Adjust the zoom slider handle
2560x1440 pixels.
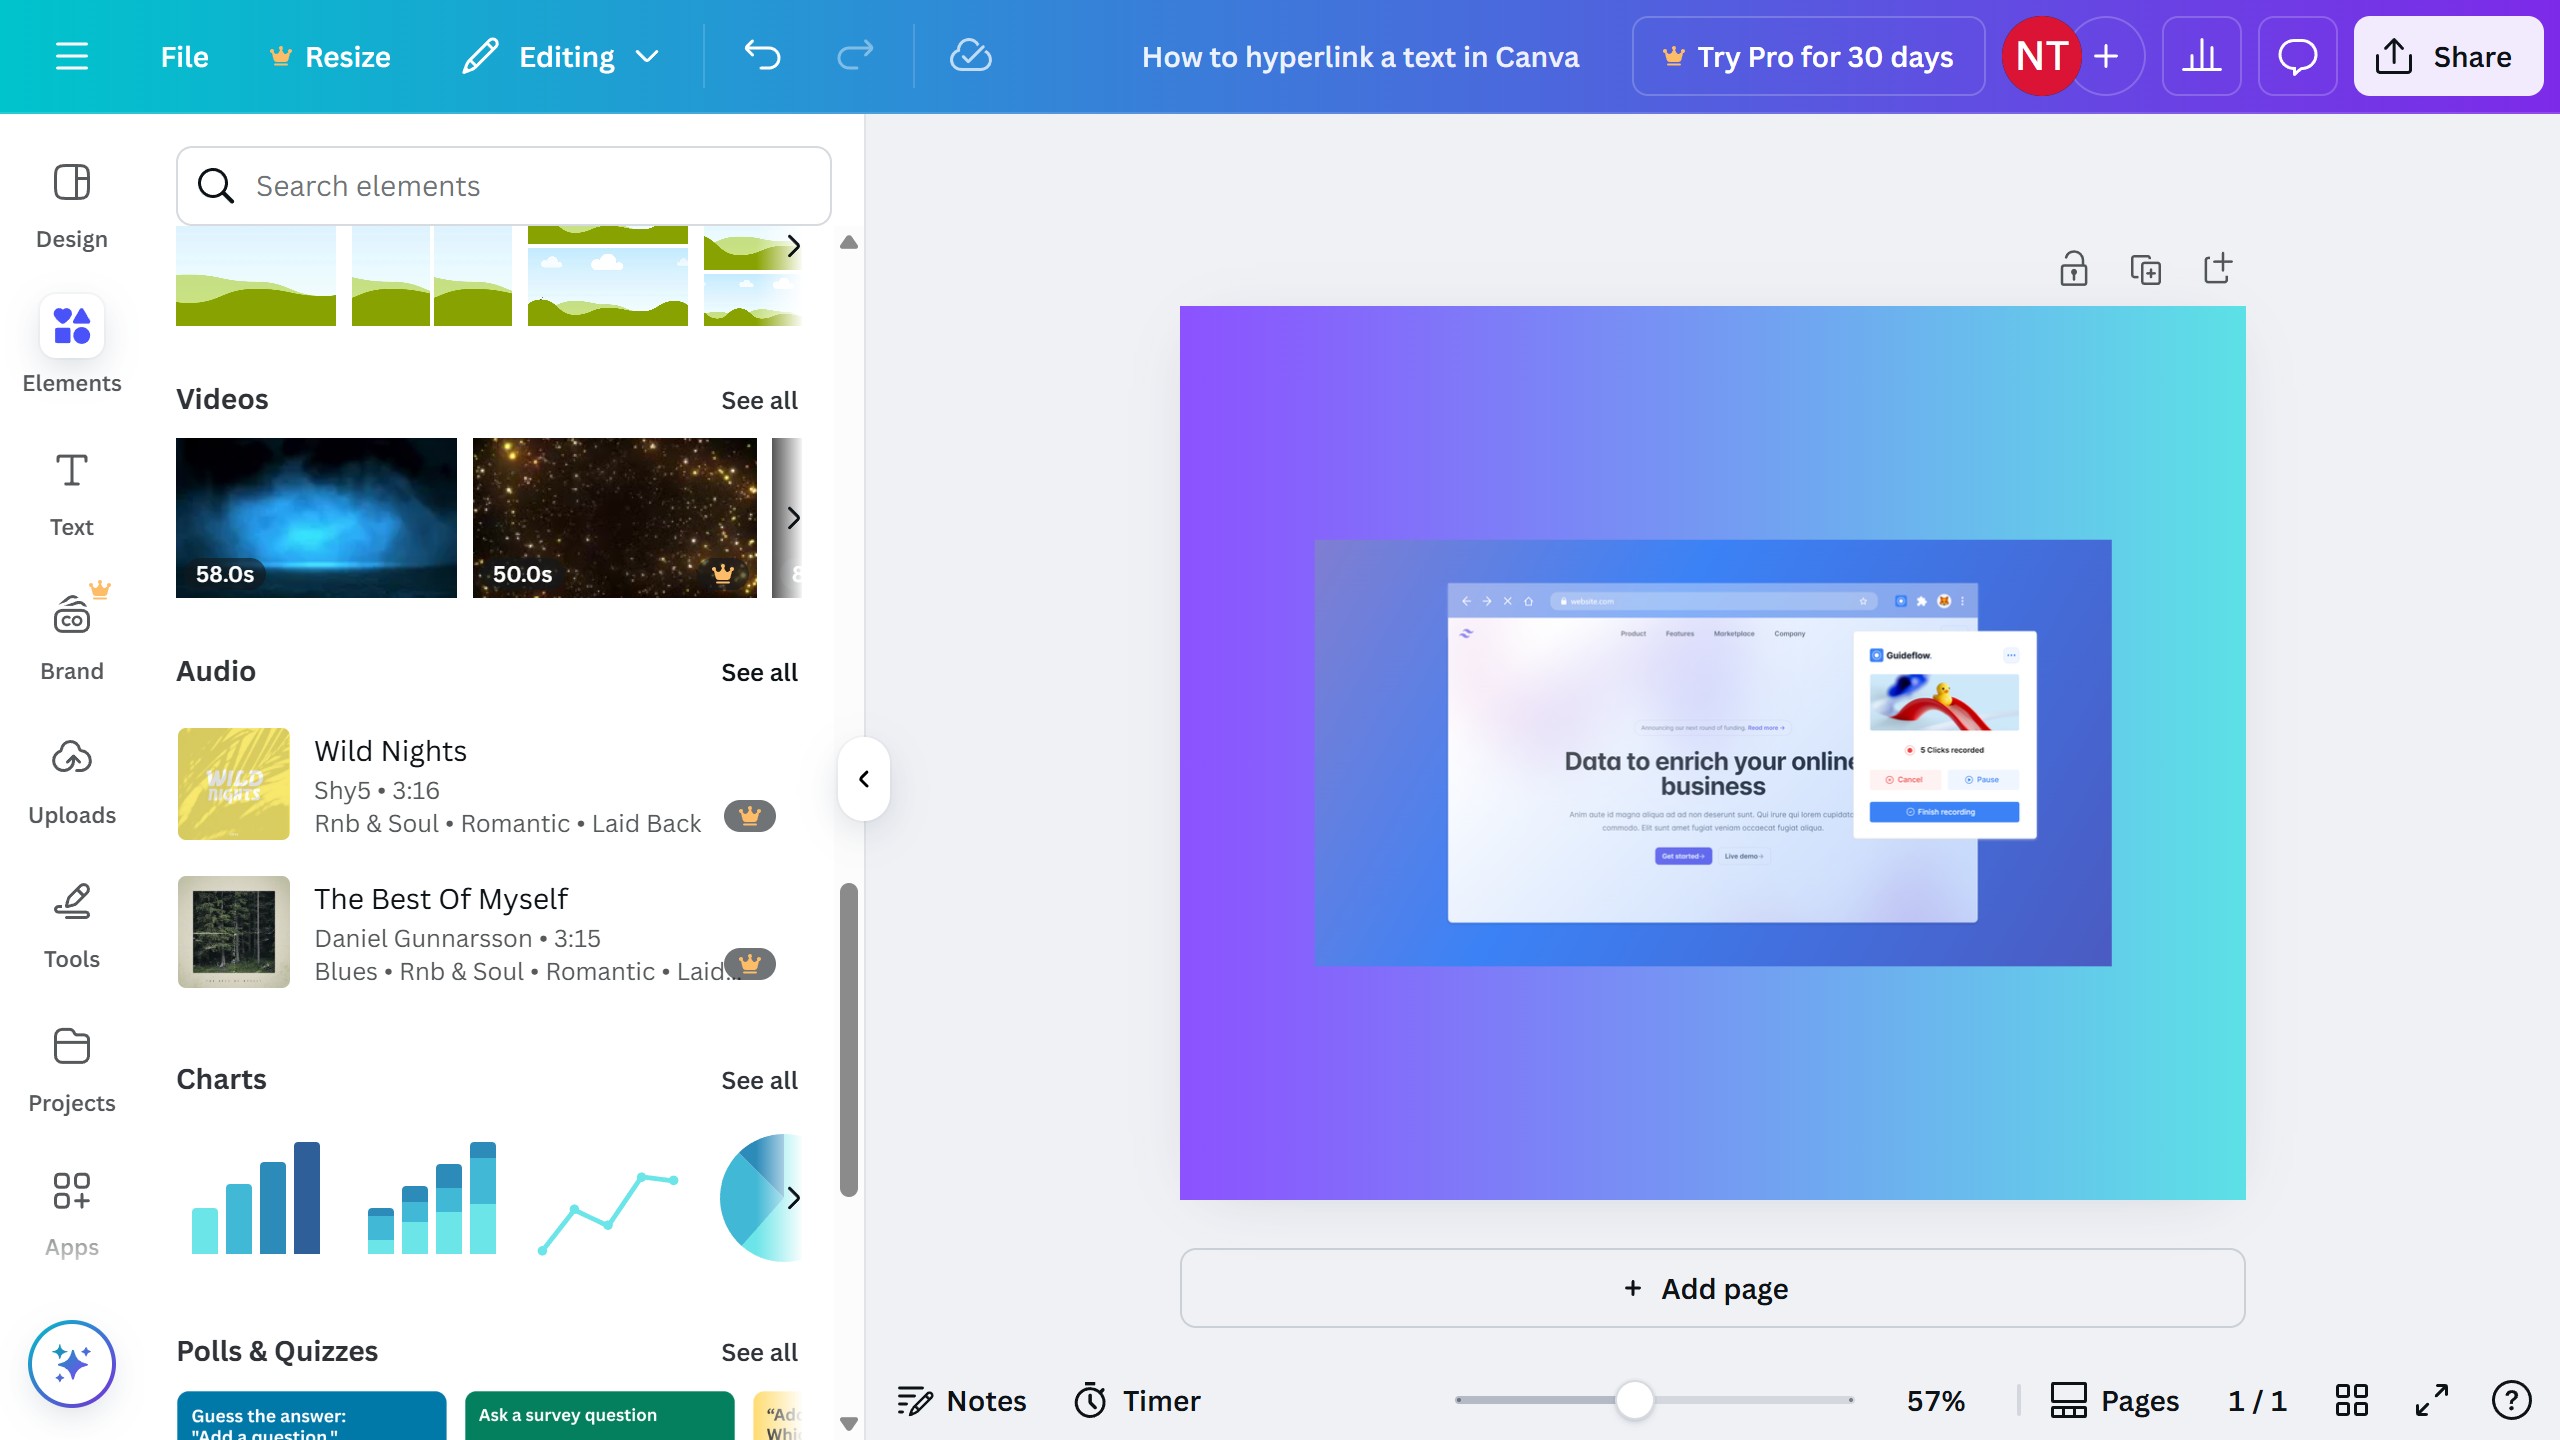tap(1634, 1400)
